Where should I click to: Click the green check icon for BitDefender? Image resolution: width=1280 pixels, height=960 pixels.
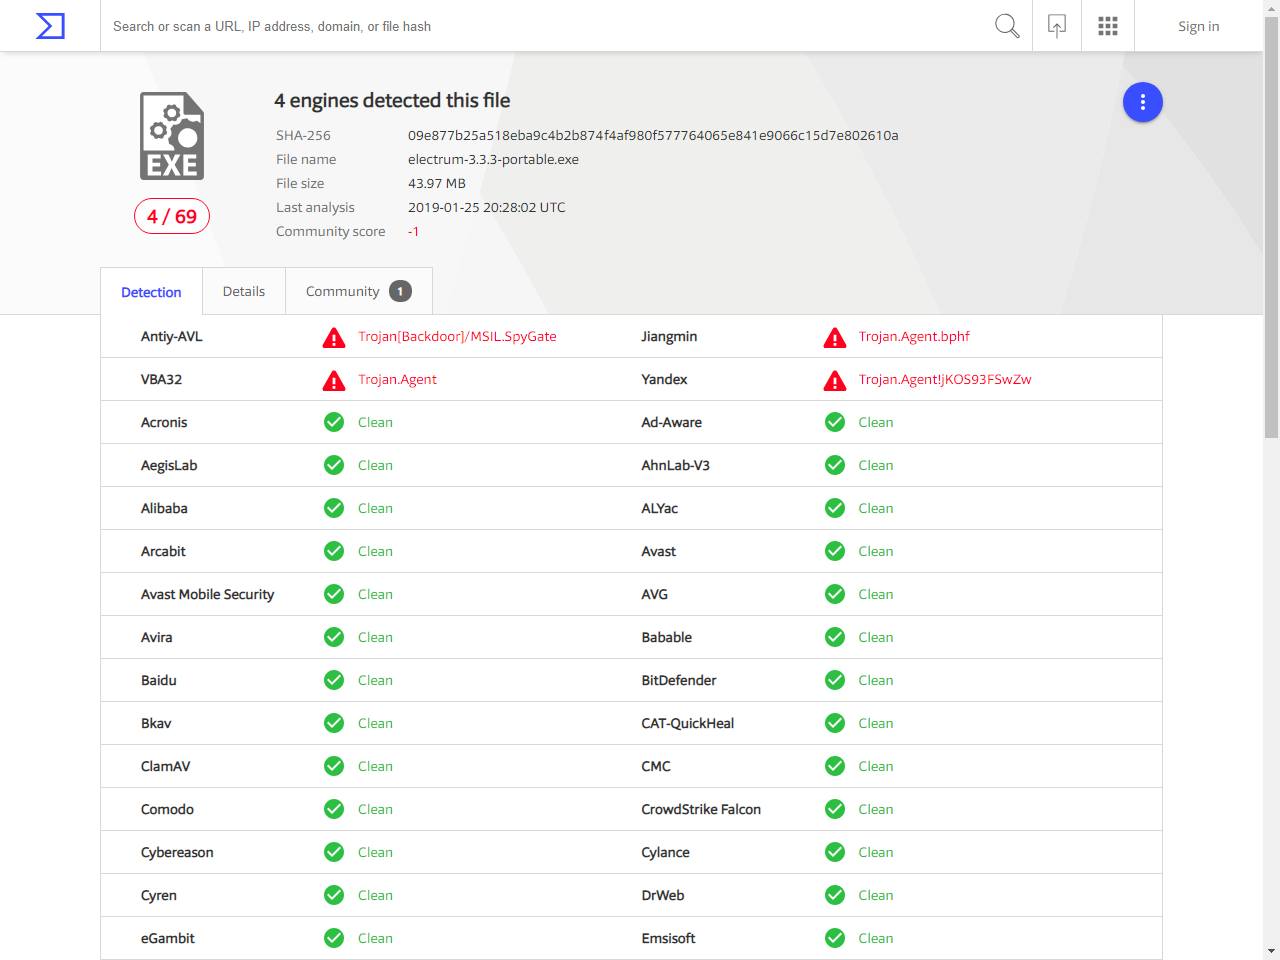pos(835,680)
